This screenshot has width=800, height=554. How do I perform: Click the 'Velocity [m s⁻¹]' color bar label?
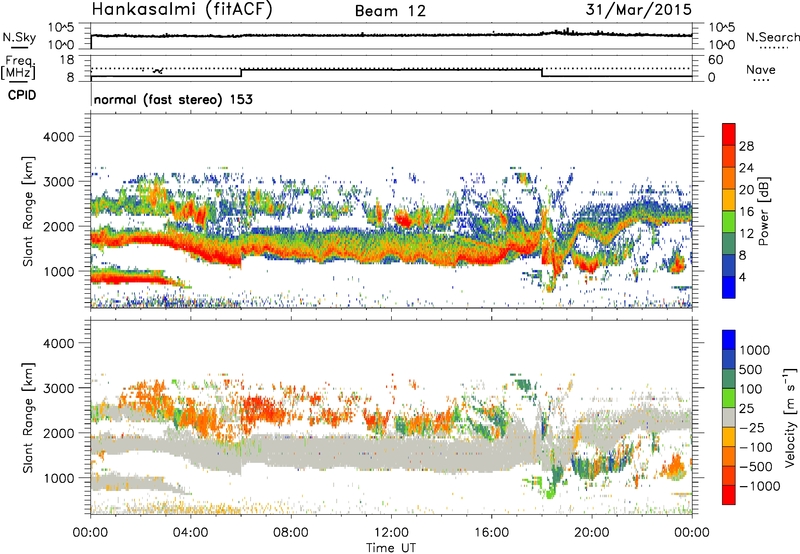tap(790, 417)
